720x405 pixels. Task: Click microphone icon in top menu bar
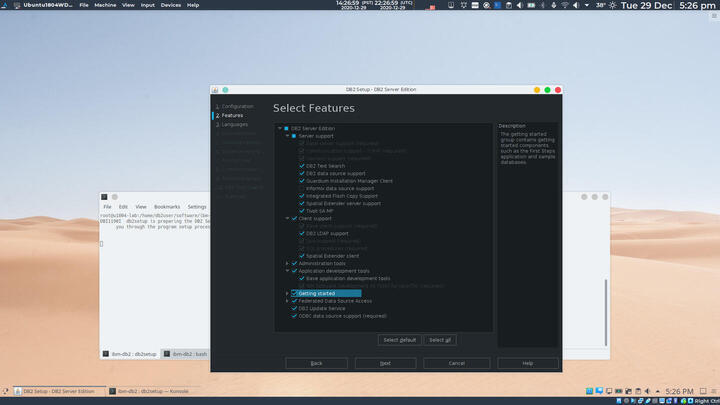coord(553,5)
